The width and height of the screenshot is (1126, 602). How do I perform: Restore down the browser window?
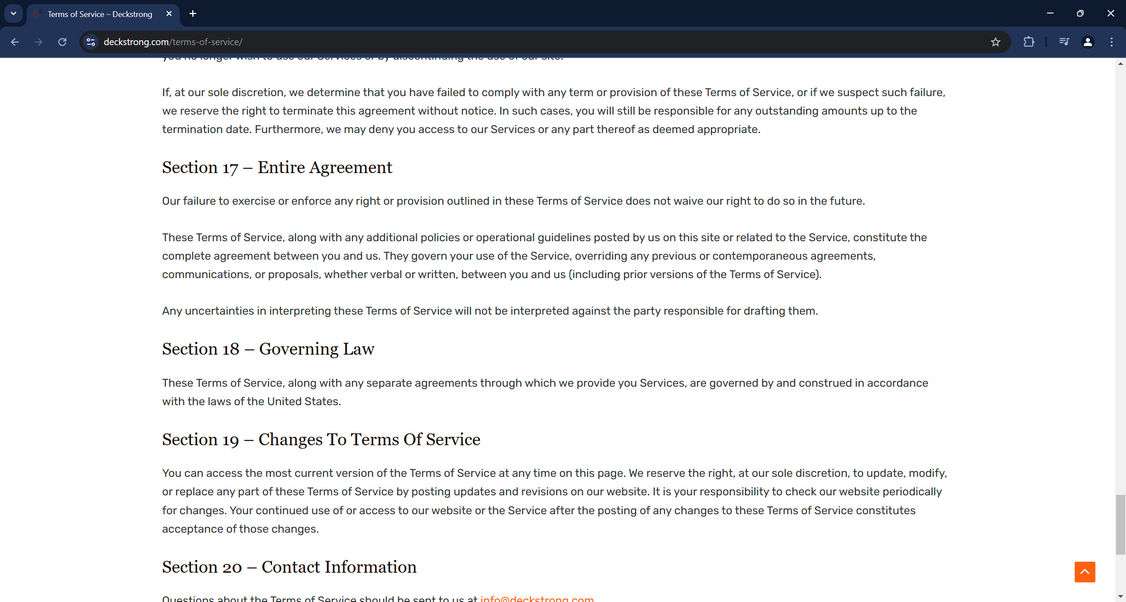[1080, 14]
